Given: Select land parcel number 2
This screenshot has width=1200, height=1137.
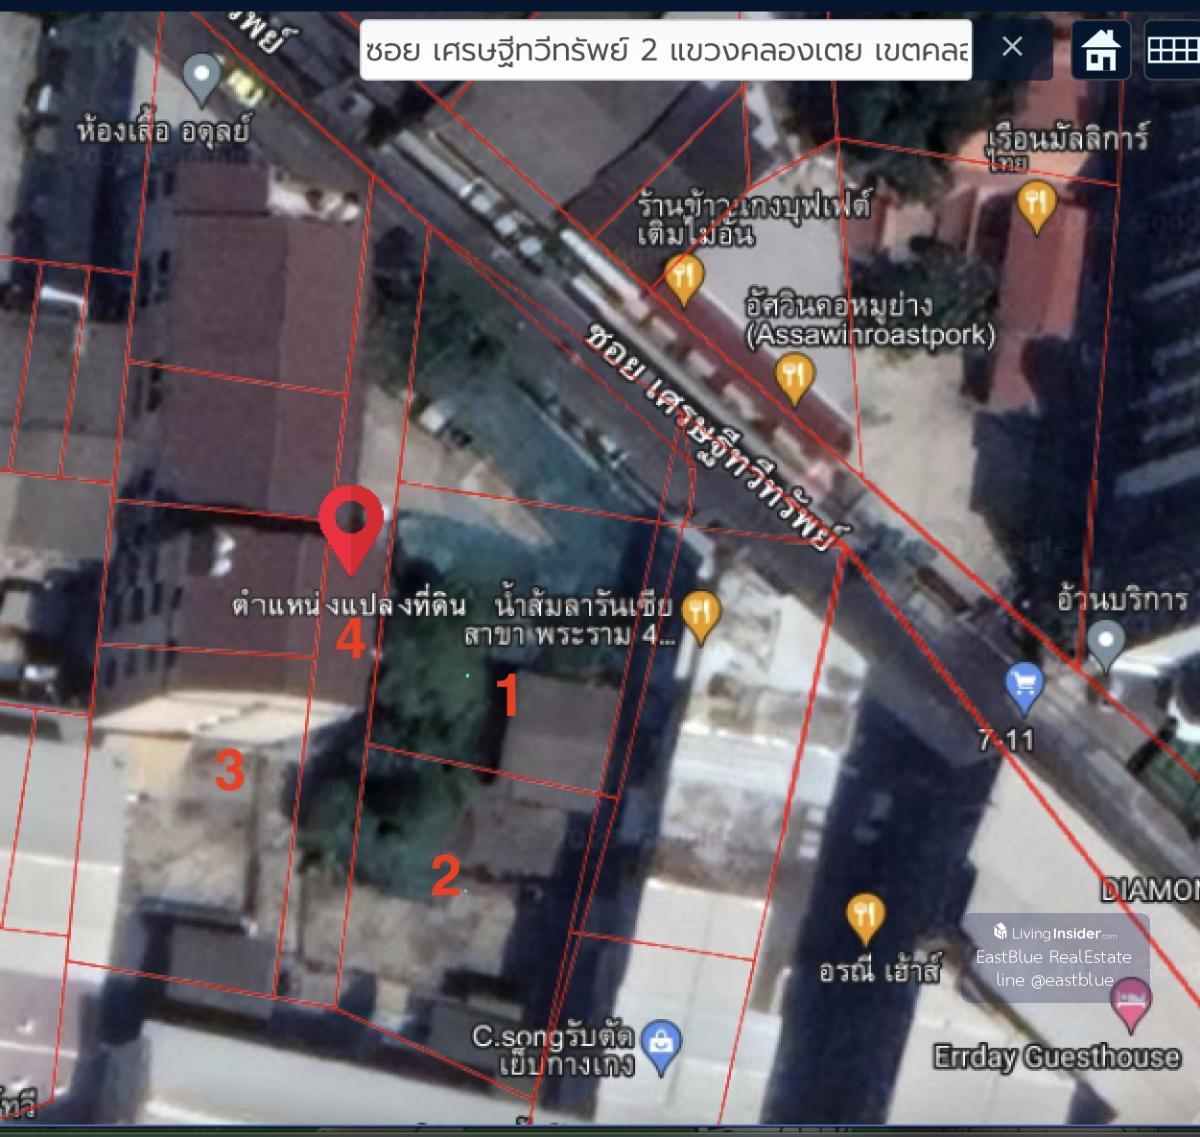Looking at the screenshot, I should click(445, 876).
